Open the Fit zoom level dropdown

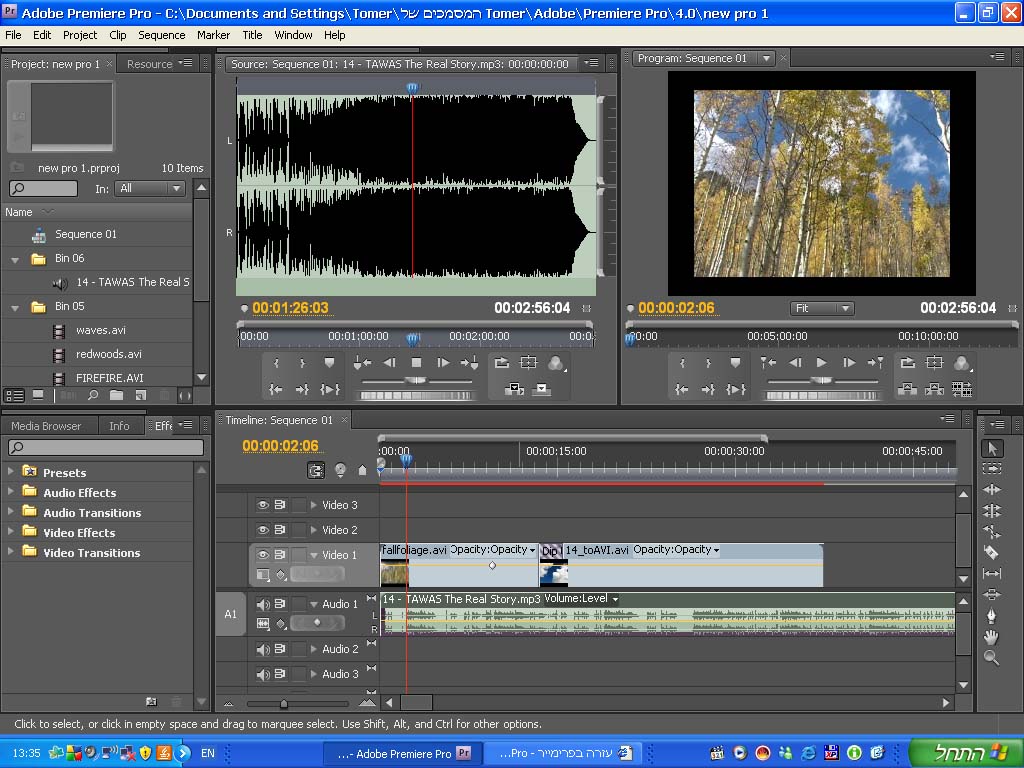tap(821, 308)
